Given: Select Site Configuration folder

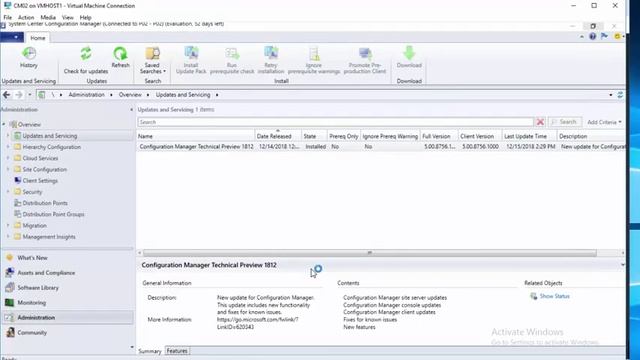Looking at the screenshot, I should [x=44, y=169].
